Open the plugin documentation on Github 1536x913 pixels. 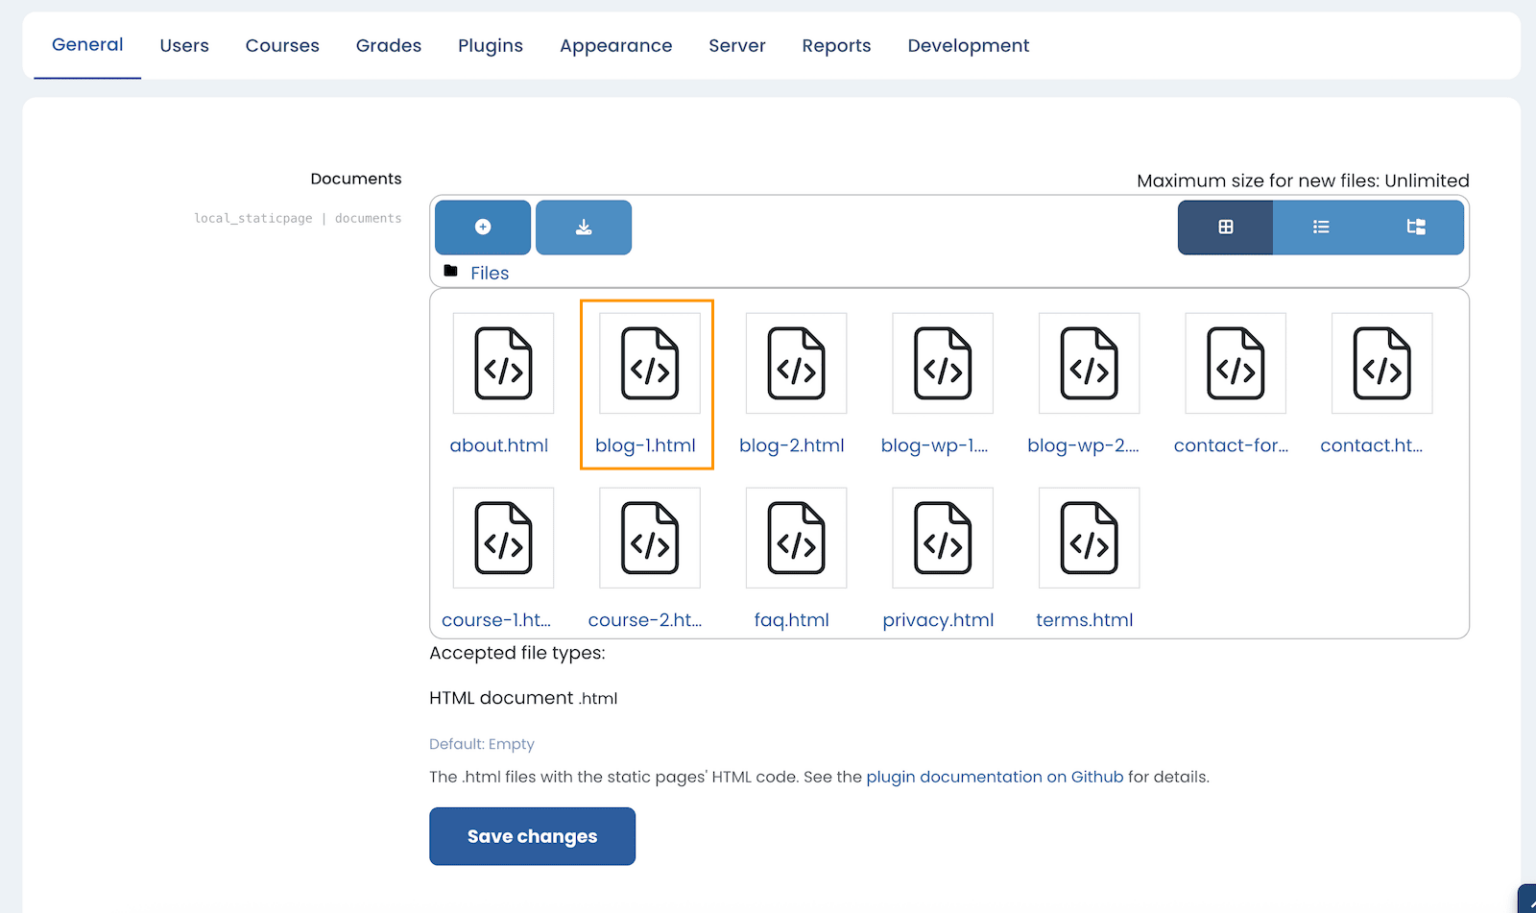[x=994, y=776]
